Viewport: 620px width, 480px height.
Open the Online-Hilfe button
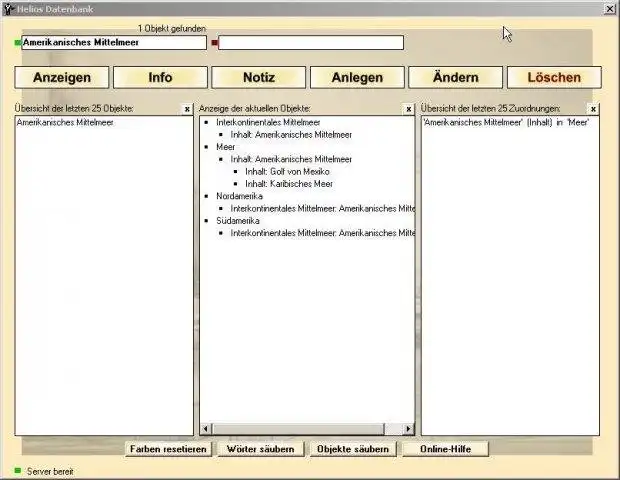tap(446, 449)
